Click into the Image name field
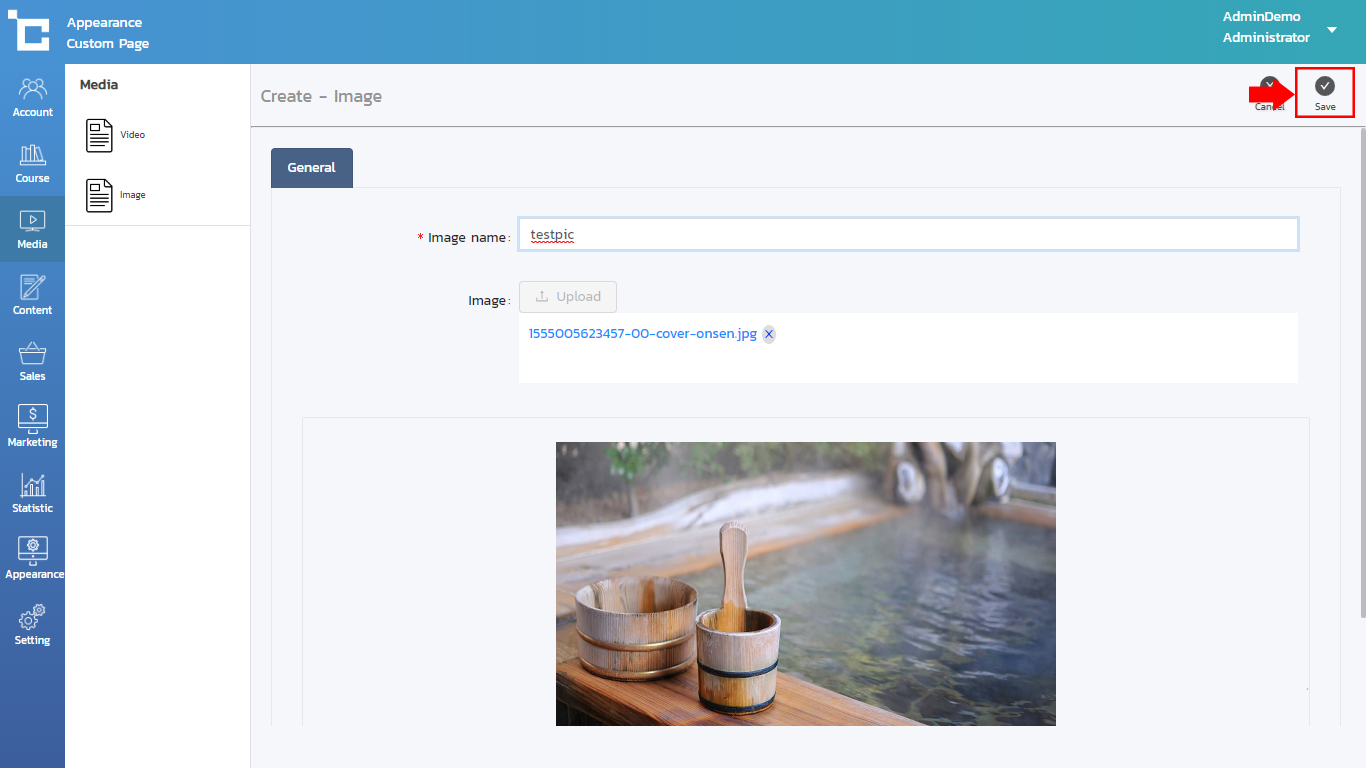Viewport: 1366px width, 768px height. pyautogui.click(x=907, y=235)
